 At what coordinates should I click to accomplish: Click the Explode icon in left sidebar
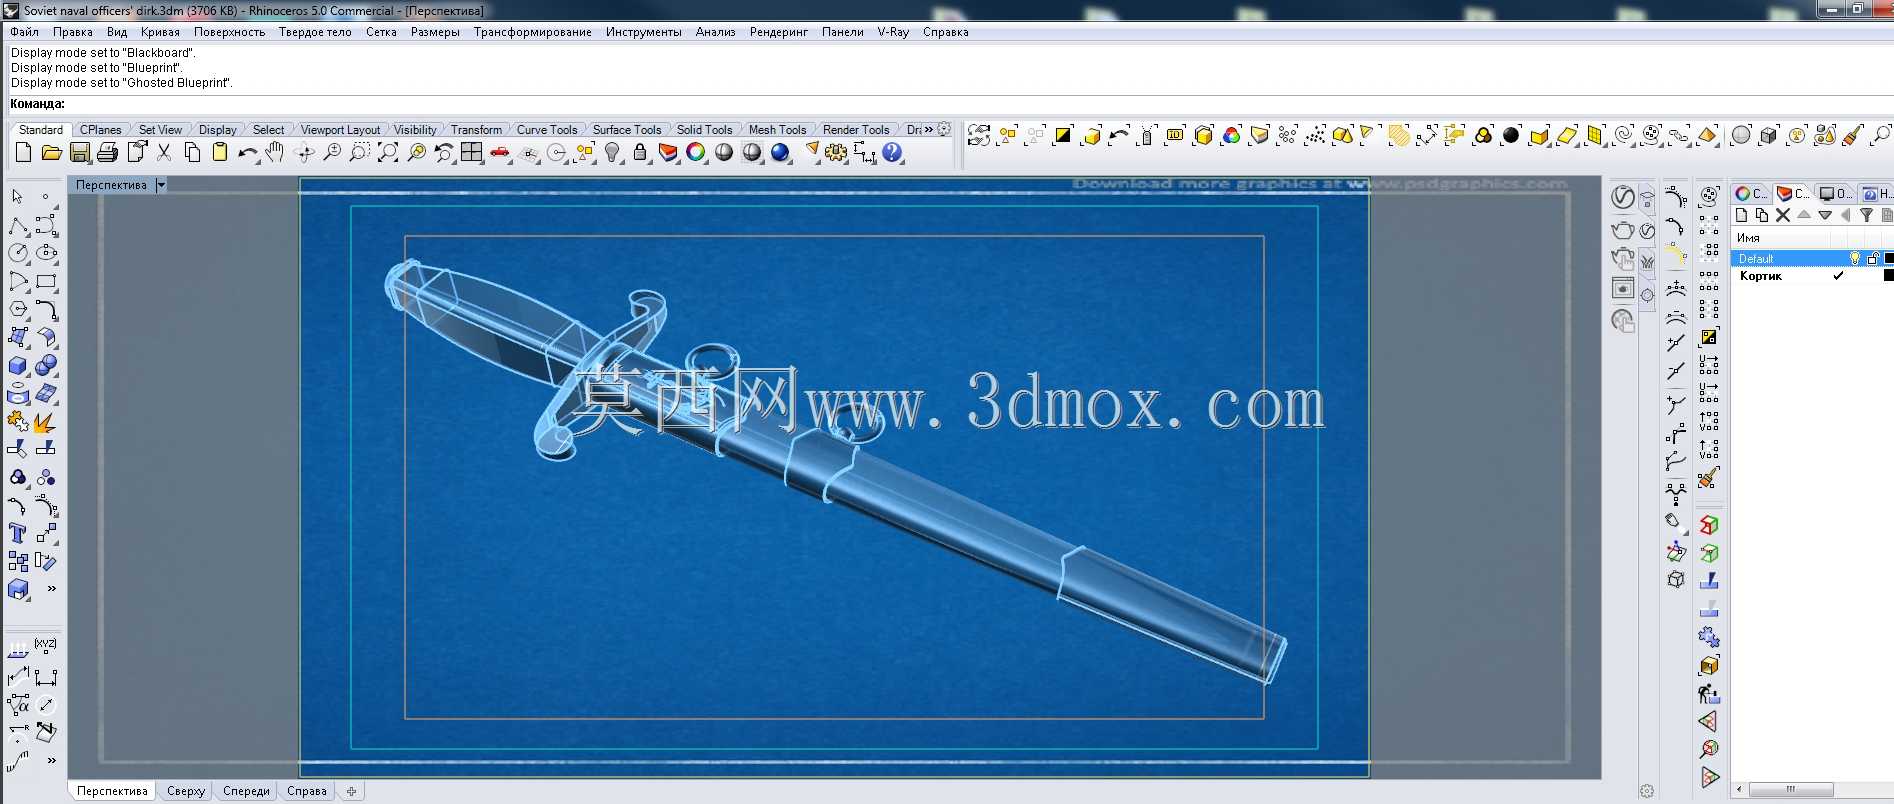pyautogui.click(x=44, y=422)
